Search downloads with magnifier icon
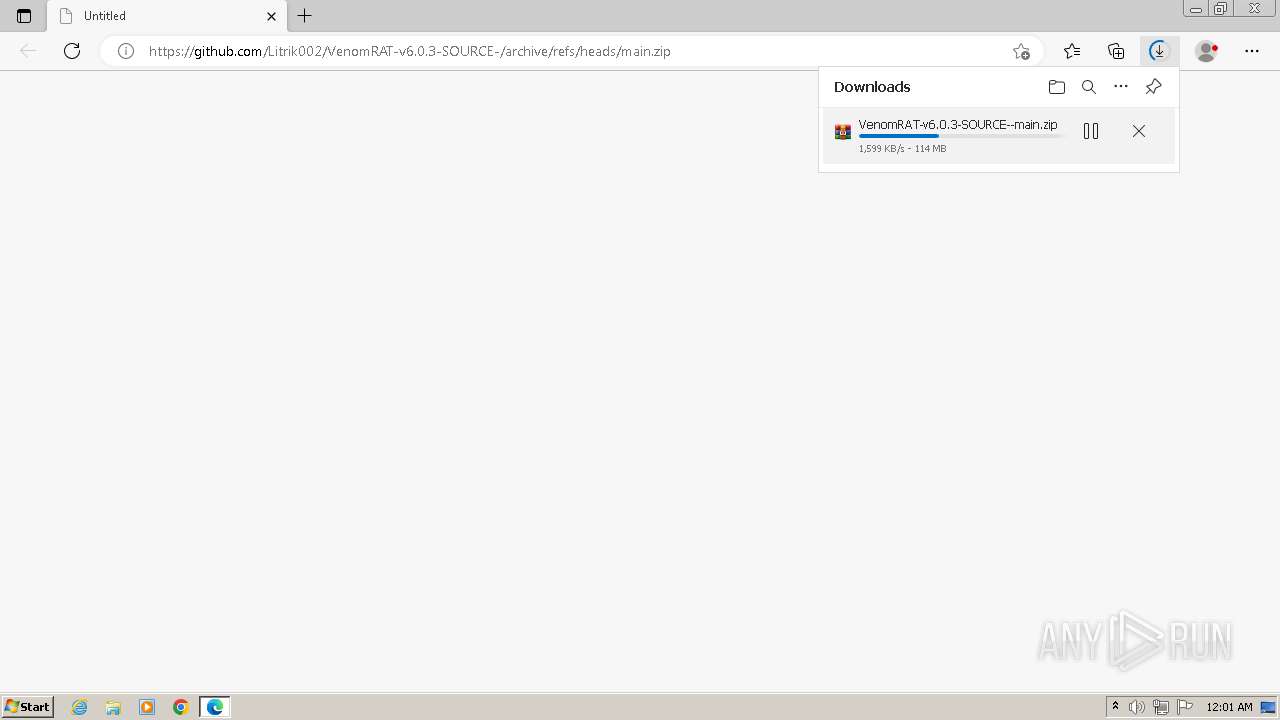The image size is (1280, 720). point(1089,87)
